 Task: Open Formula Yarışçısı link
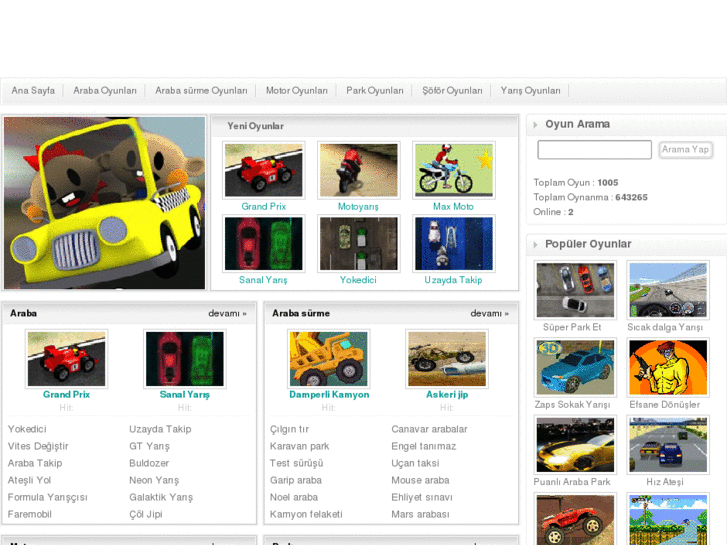click(47, 497)
